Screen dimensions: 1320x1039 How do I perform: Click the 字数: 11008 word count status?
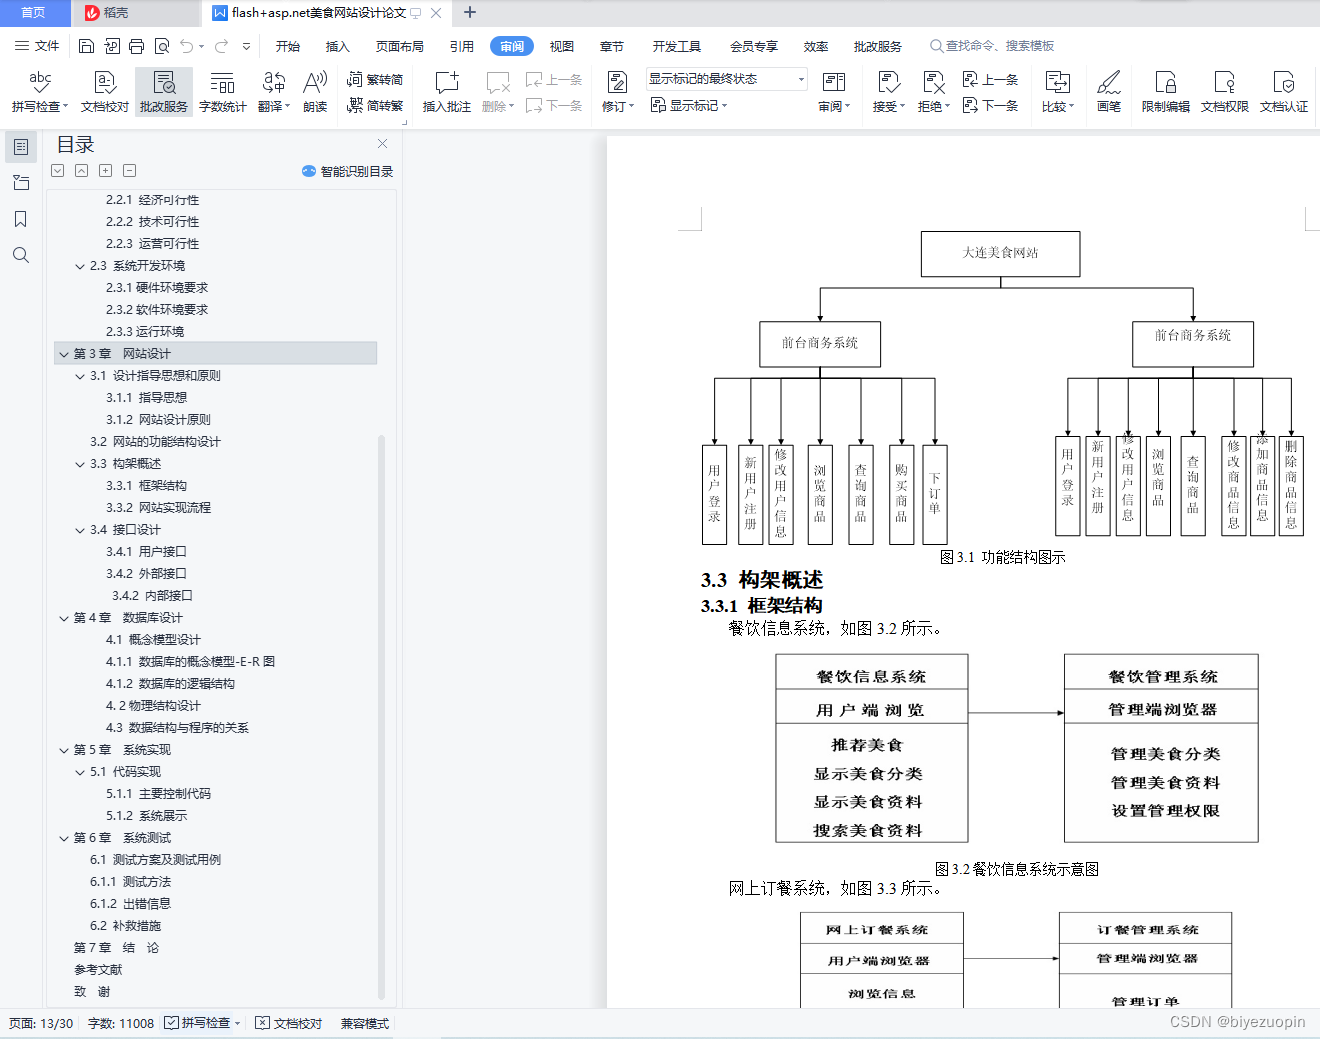click(121, 1023)
